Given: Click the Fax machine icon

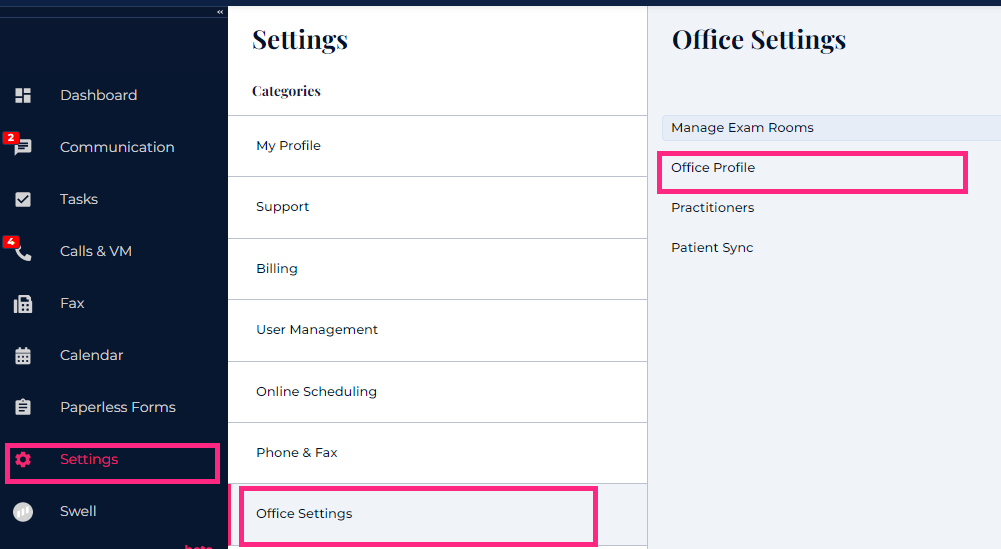Looking at the screenshot, I should pyautogui.click(x=23, y=304).
